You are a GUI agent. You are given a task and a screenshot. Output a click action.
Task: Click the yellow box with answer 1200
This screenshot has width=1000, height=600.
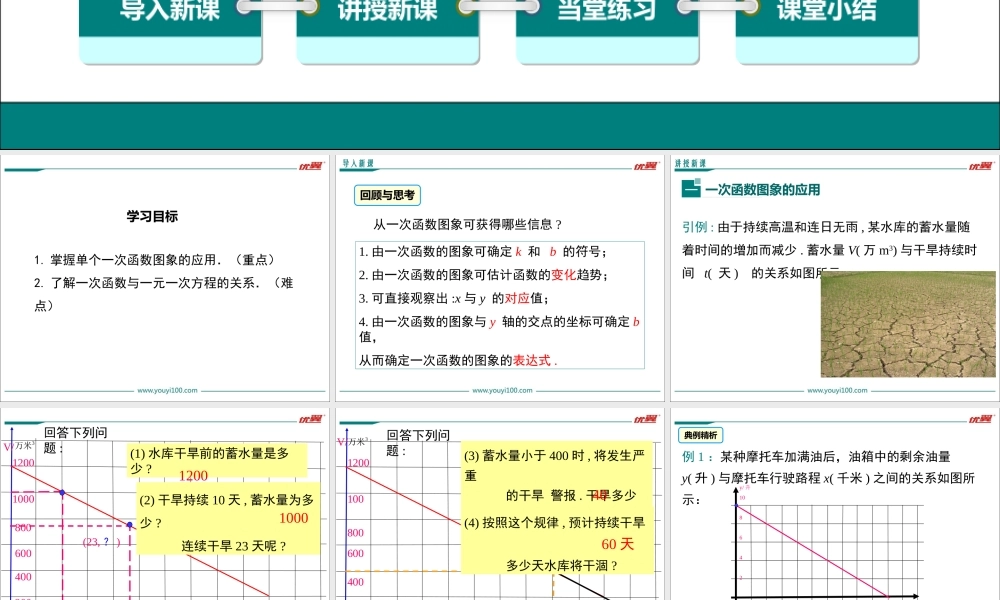[216, 461]
